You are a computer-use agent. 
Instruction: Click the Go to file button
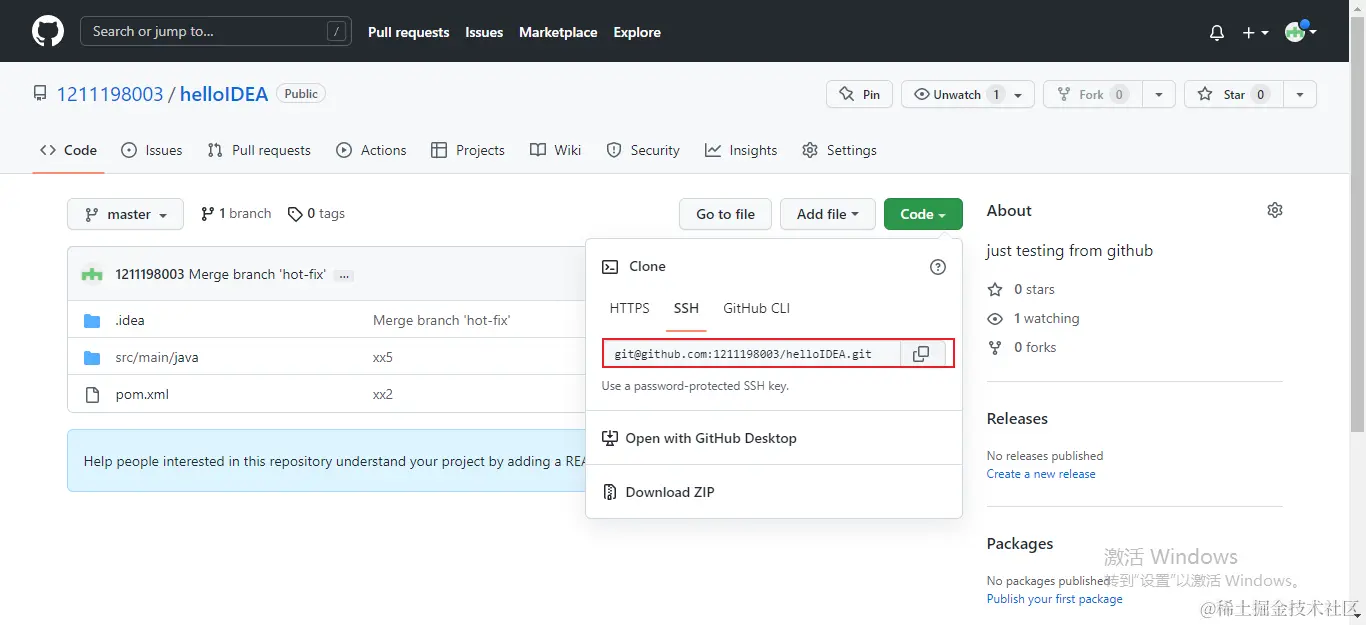725,214
